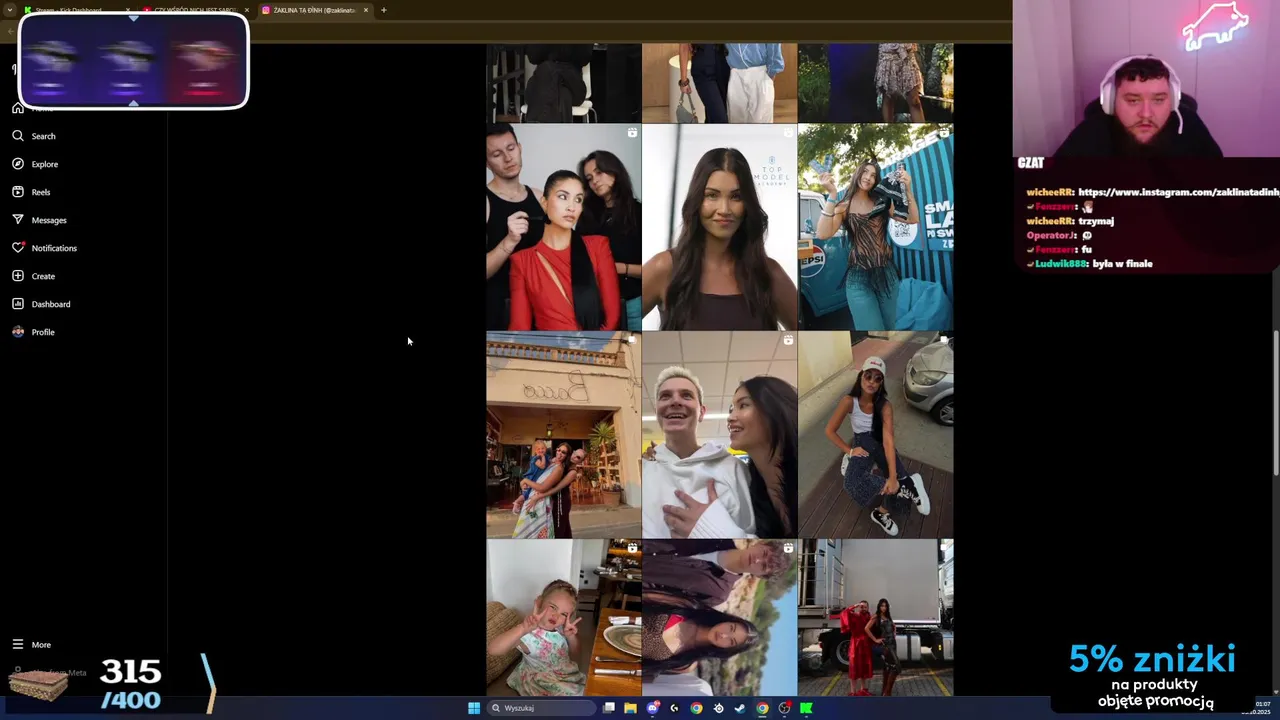Open the Top Model Academy portrait post
1280x720 pixels.
(x=719, y=227)
